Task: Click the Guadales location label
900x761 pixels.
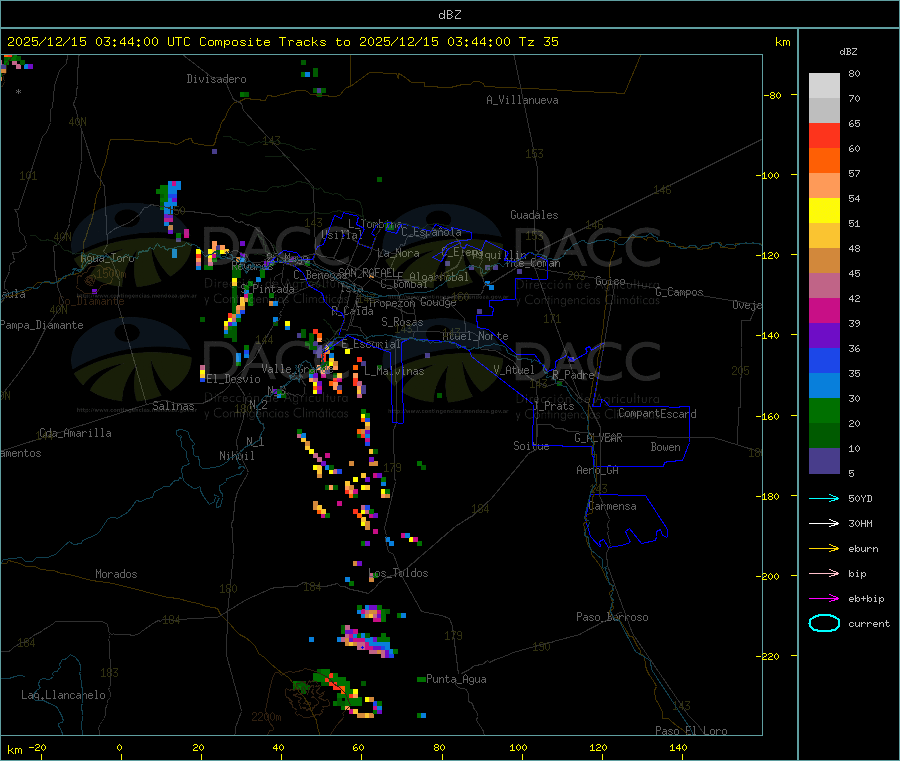Action: 534,215
